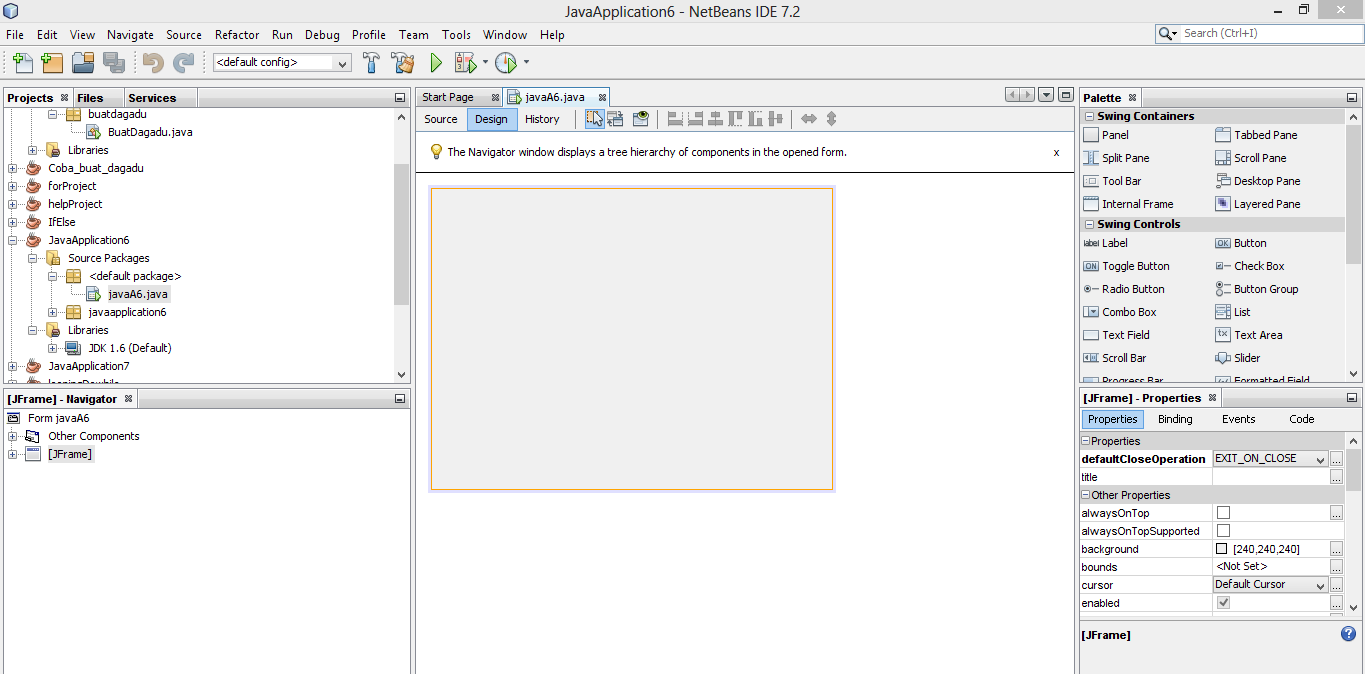Image resolution: width=1365 pixels, height=674 pixels.
Task: Switch to the Events properties tab
Action: (x=1238, y=419)
